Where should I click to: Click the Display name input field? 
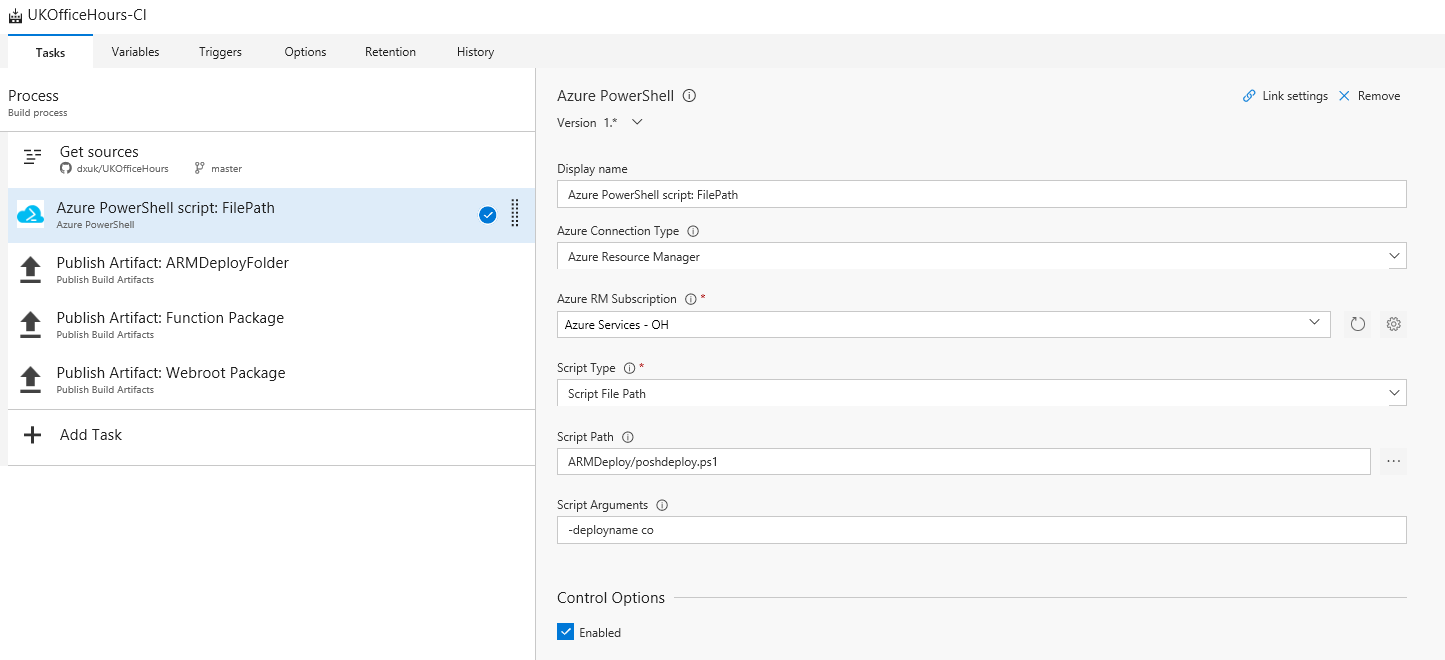click(x=982, y=194)
